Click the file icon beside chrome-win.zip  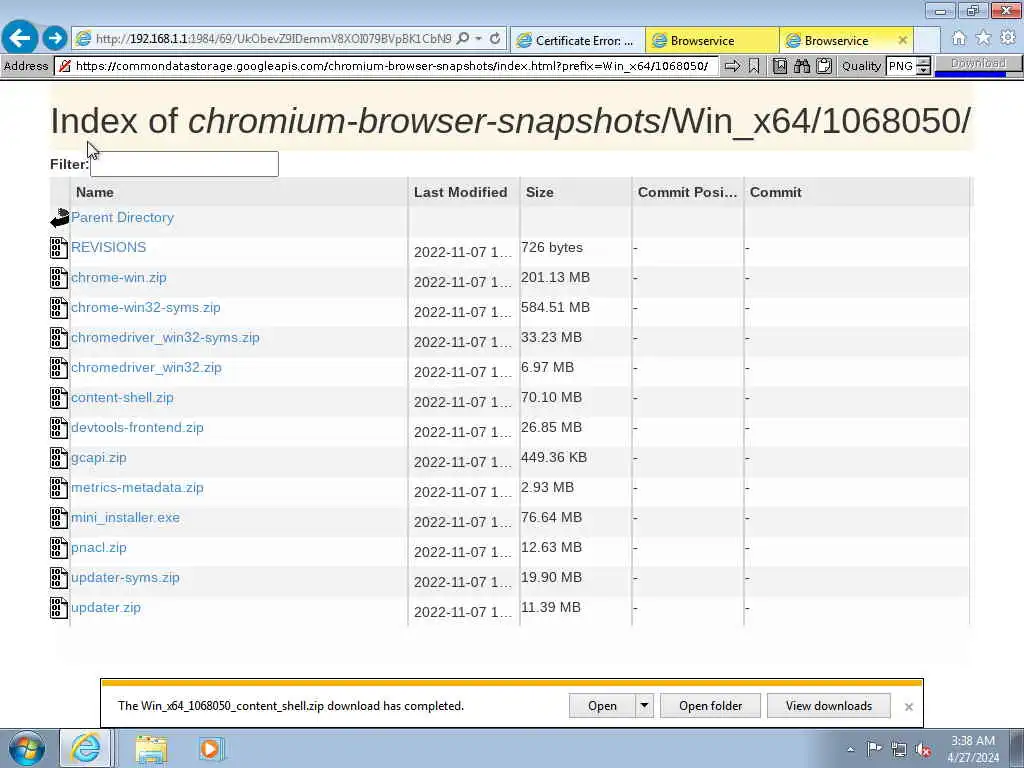59,278
